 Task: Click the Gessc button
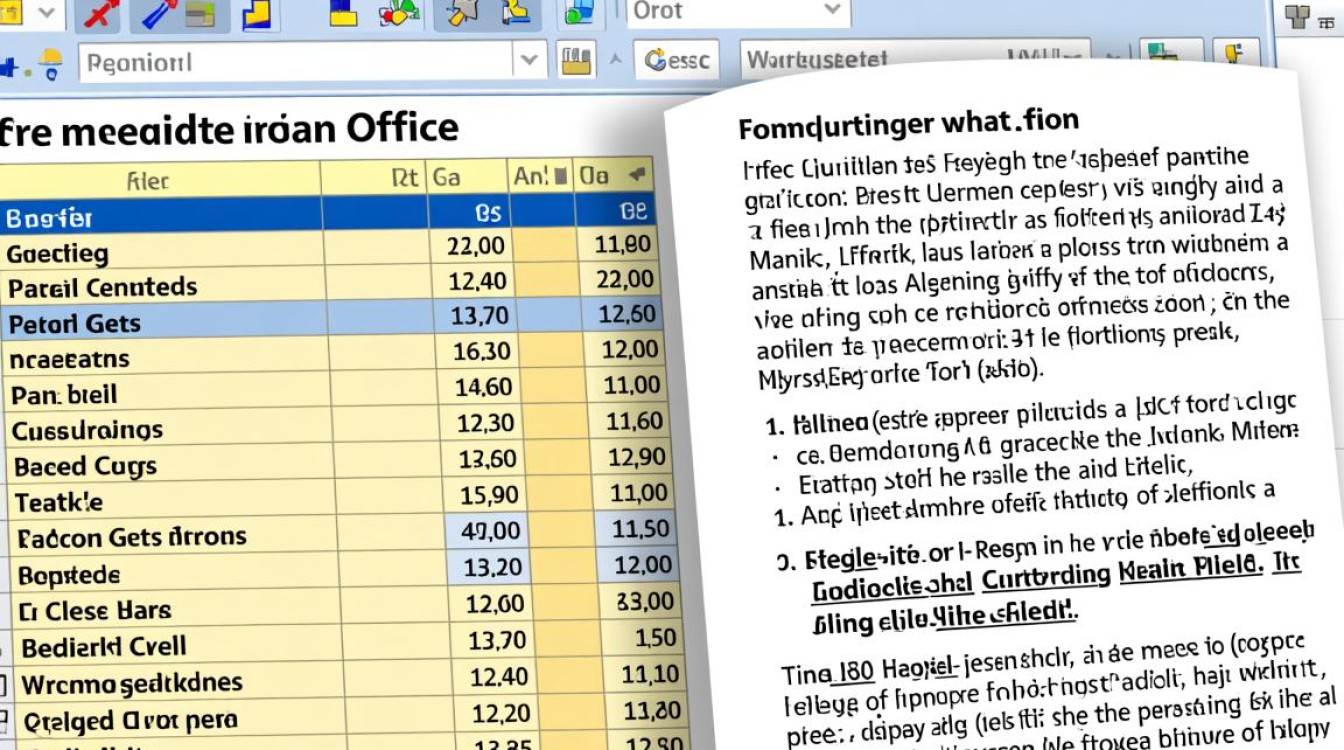click(x=678, y=61)
